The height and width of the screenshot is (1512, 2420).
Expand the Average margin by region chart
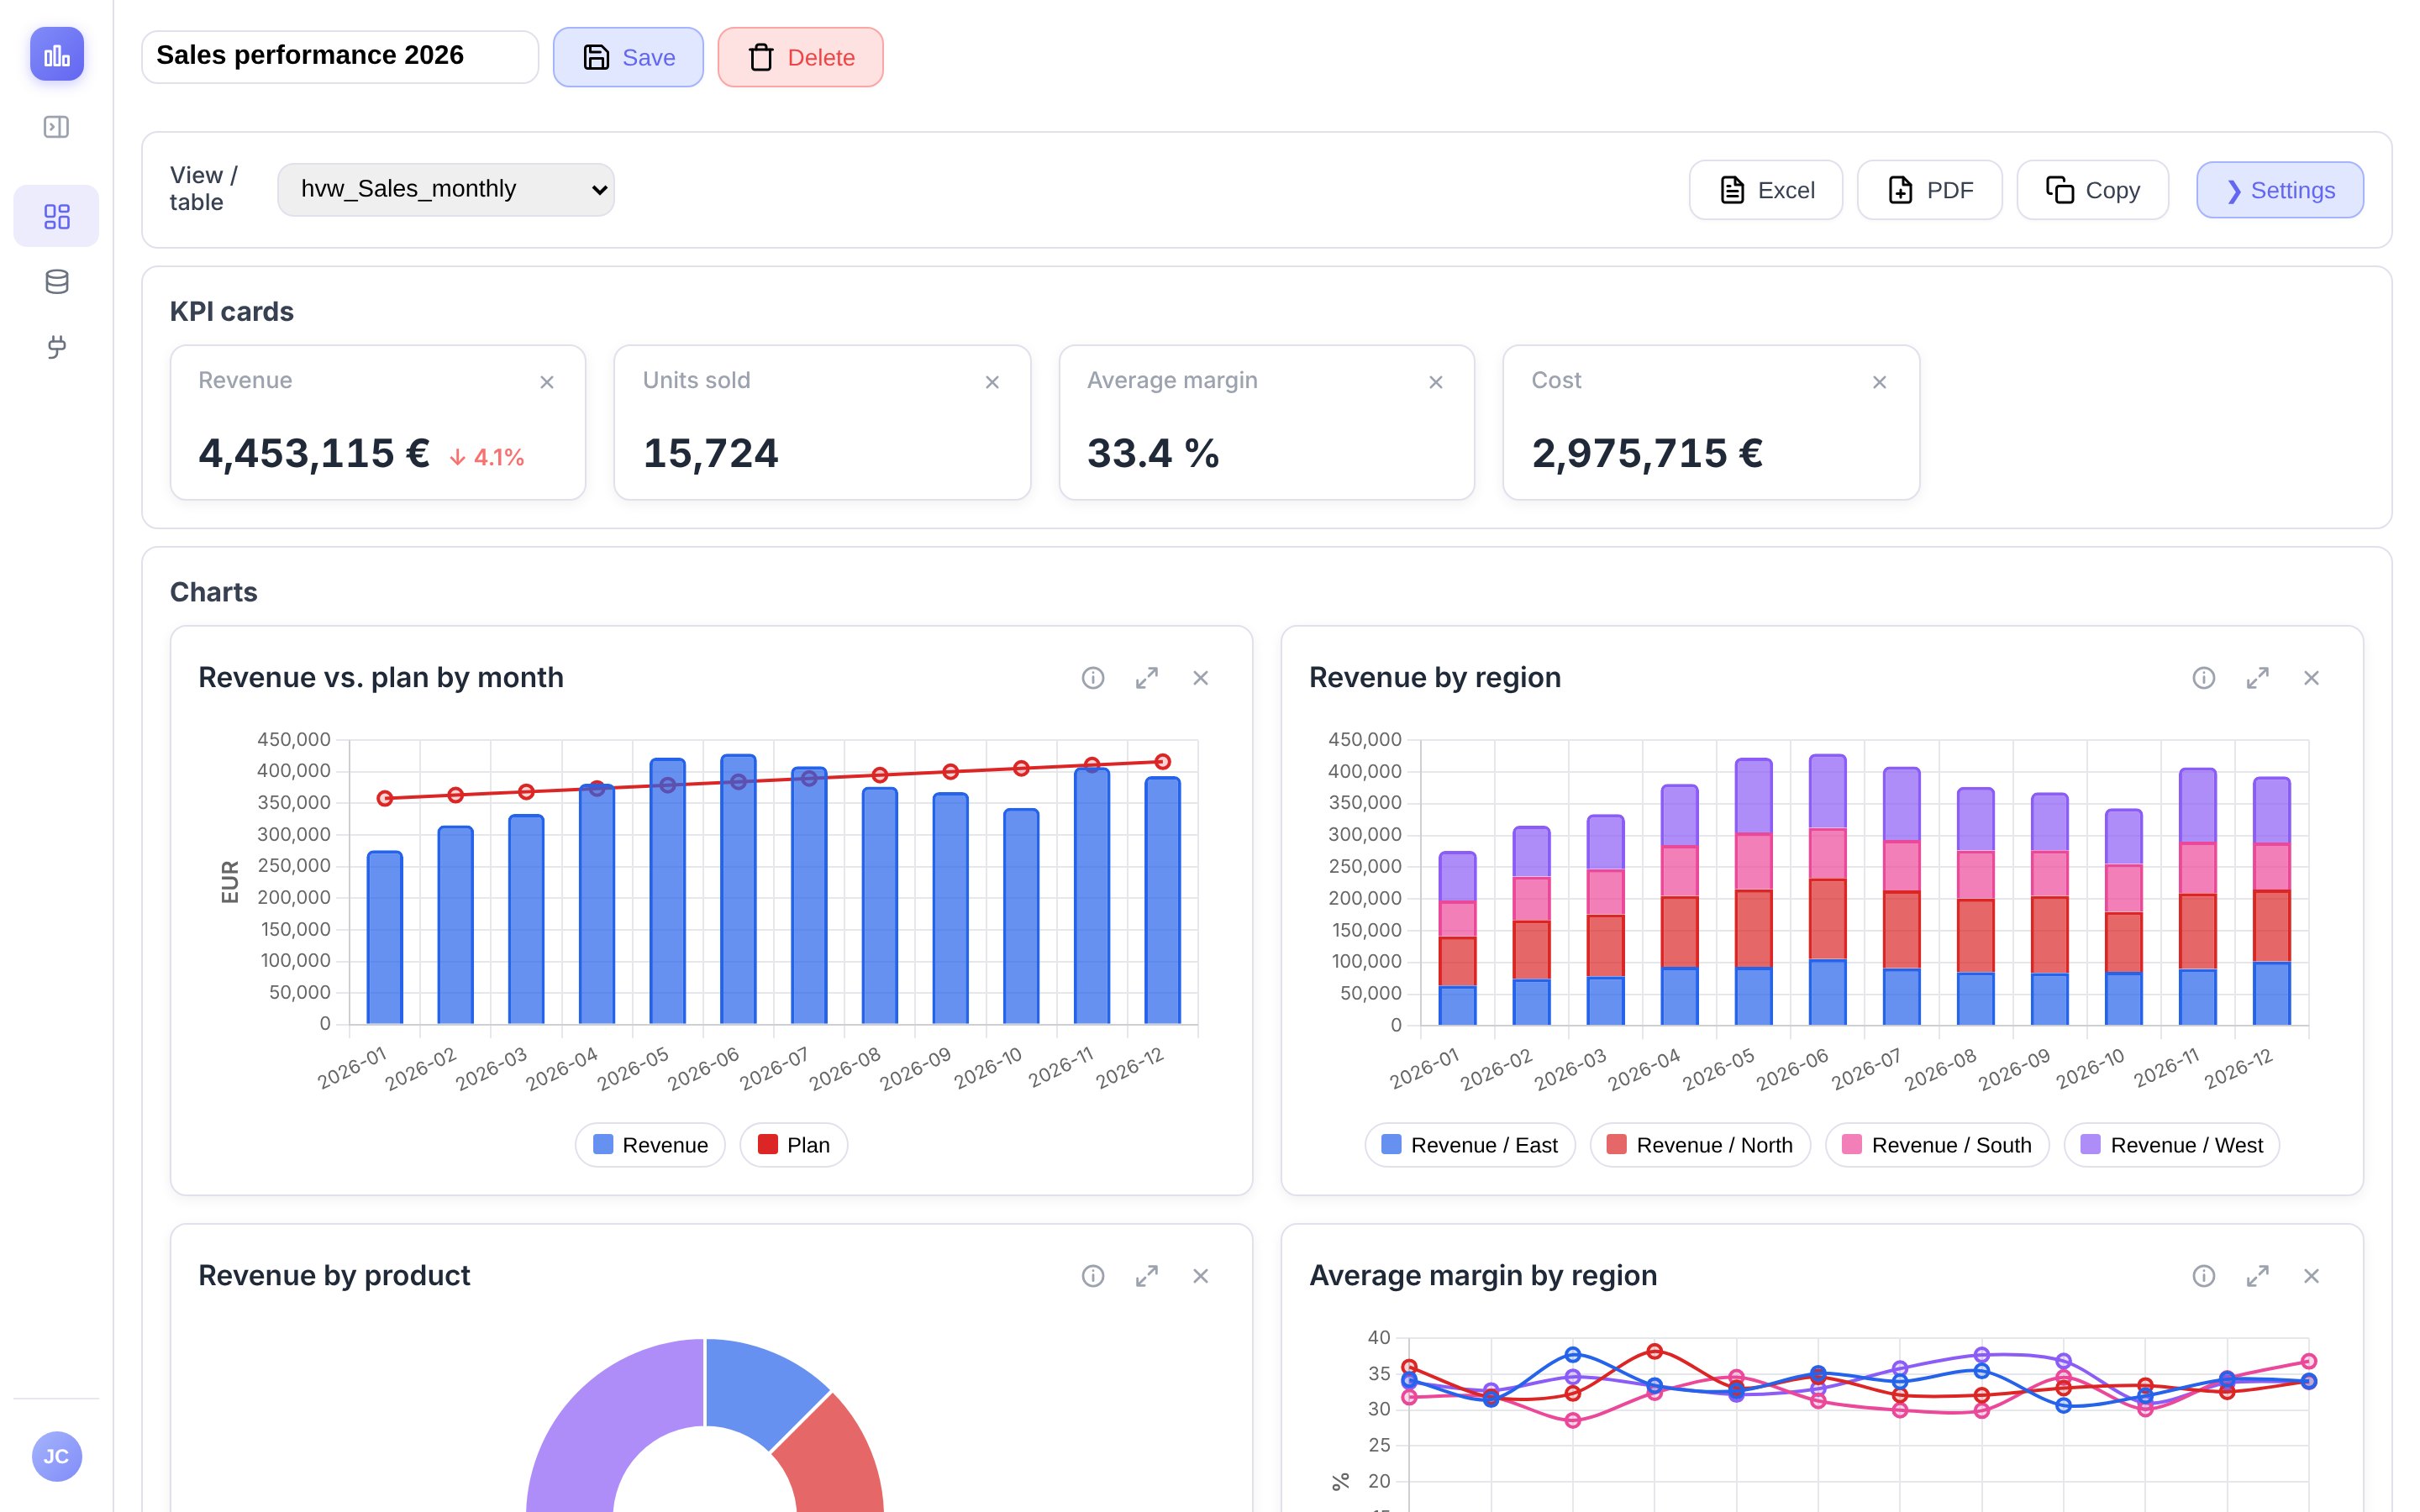click(2258, 1276)
